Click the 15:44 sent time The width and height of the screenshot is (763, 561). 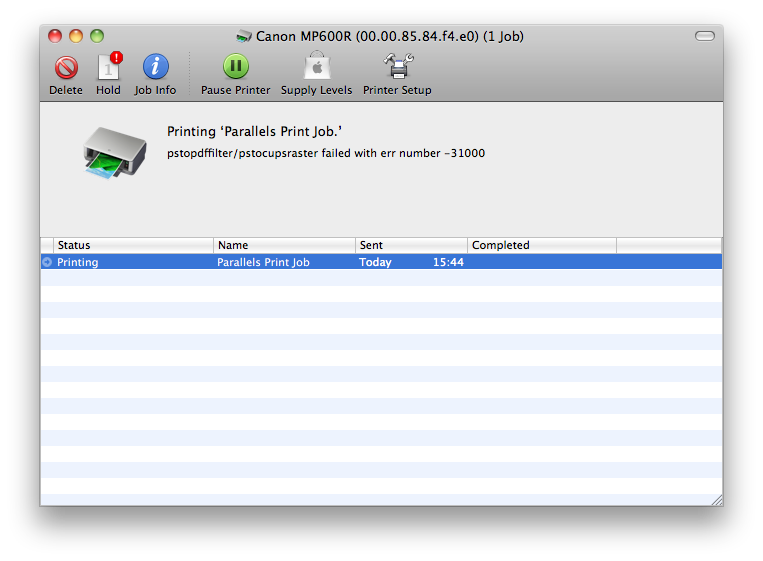point(448,262)
